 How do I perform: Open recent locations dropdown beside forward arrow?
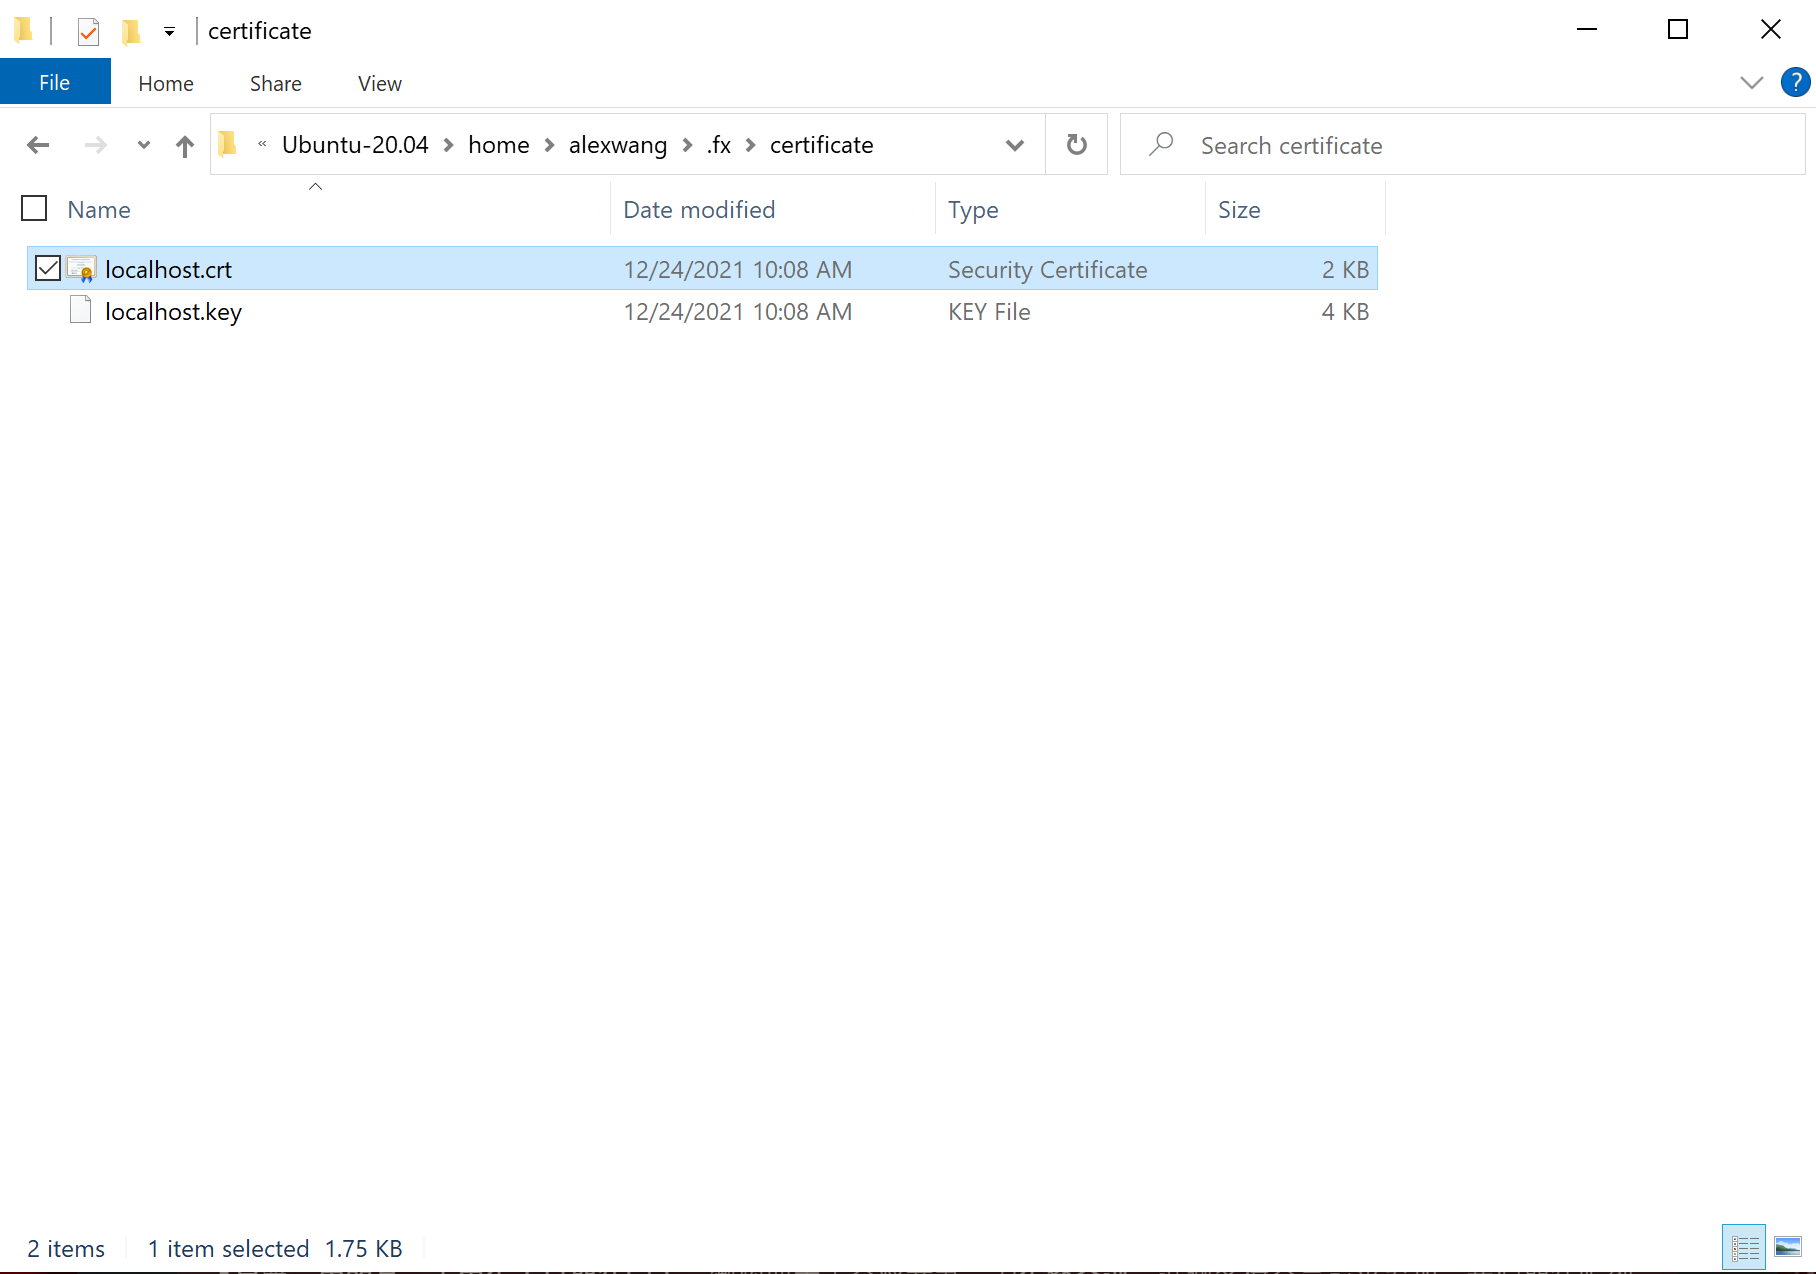143,145
